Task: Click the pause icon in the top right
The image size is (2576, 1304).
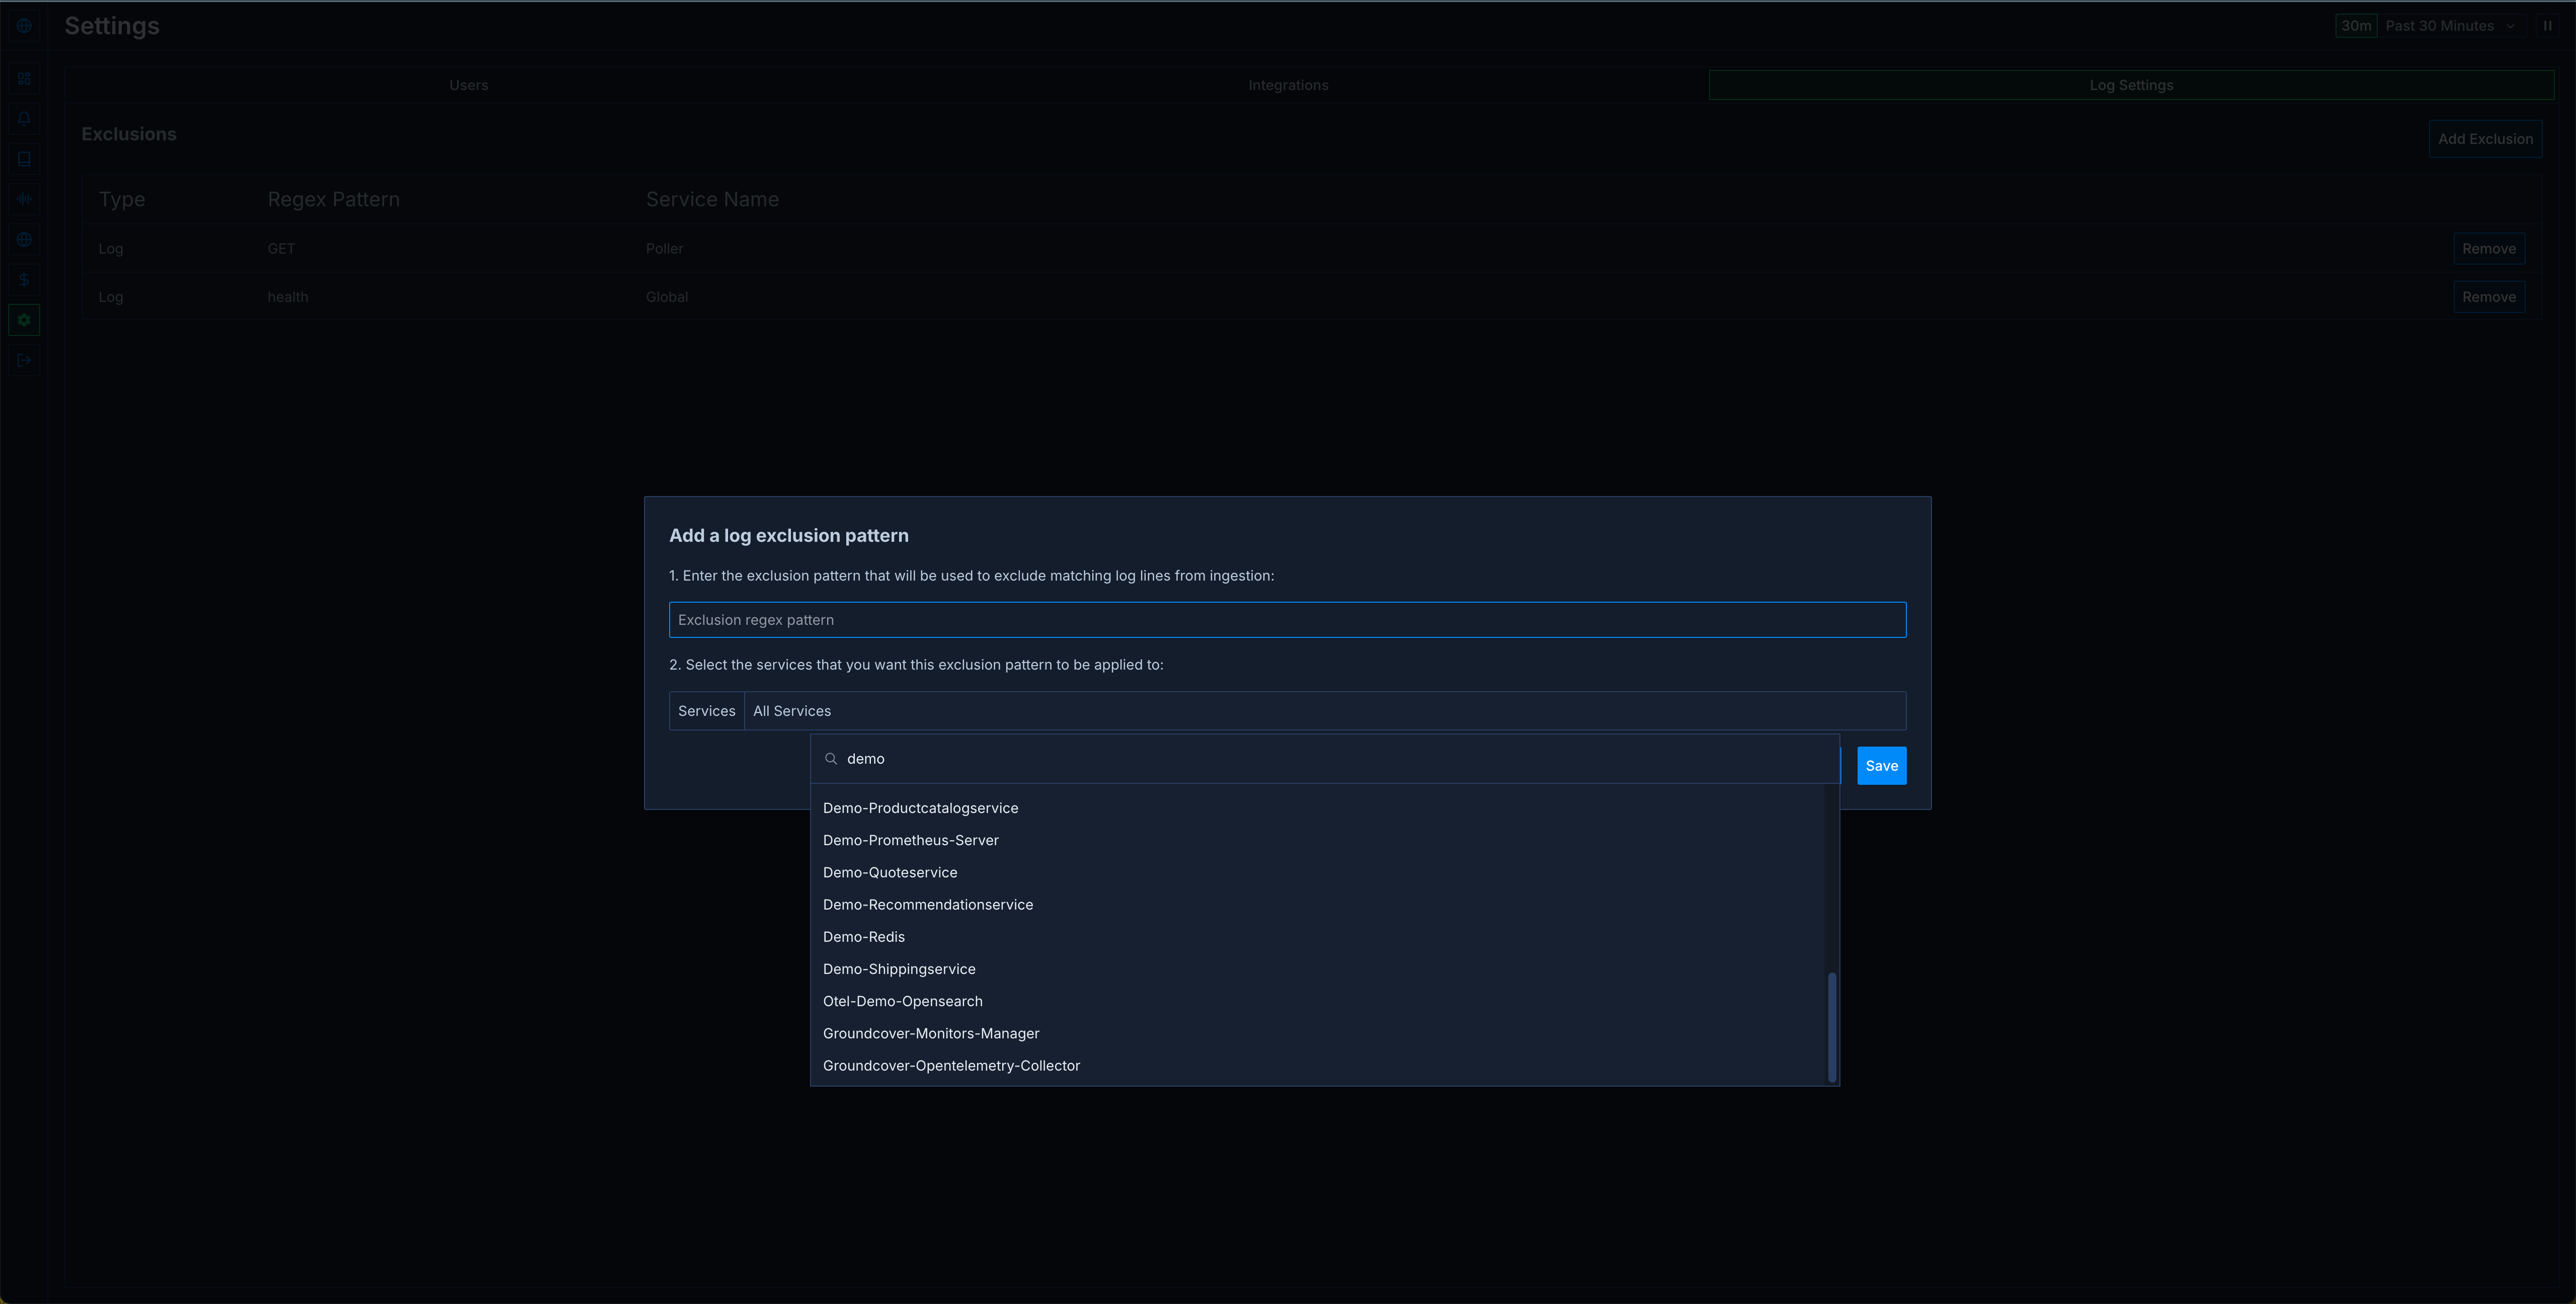Action: click(x=2547, y=26)
